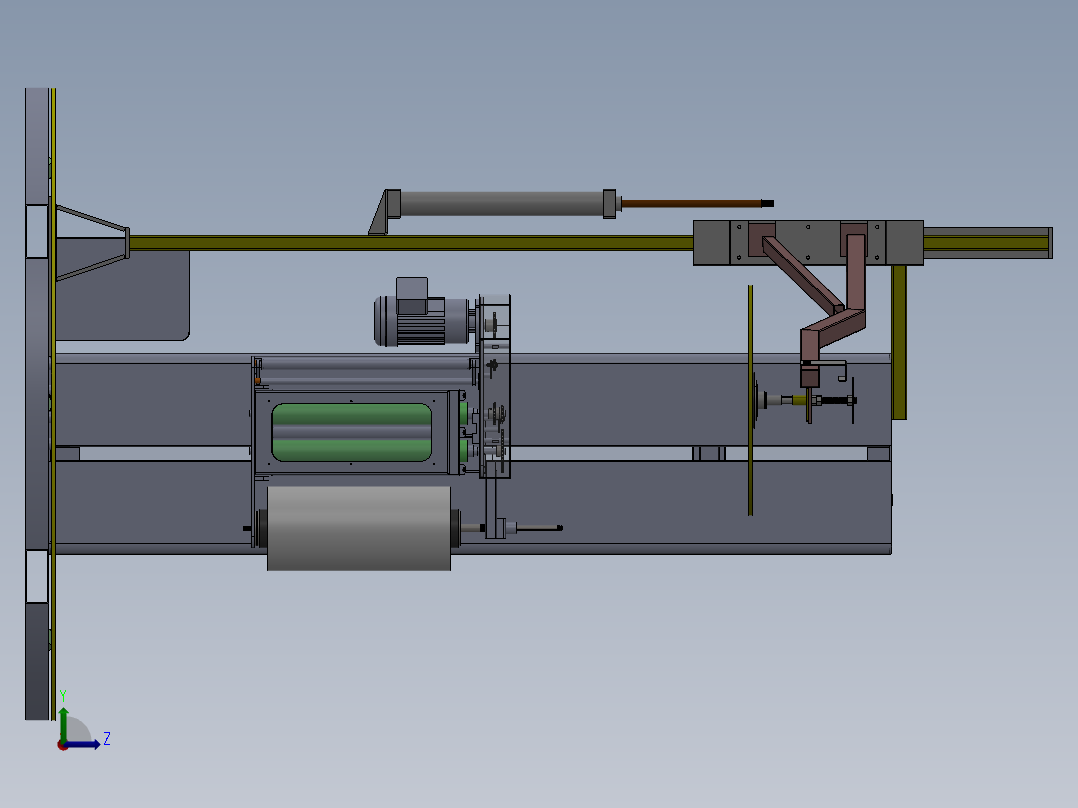The width and height of the screenshot is (1078, 808).
Task: Select the large gray material roll
Action: (x=359, y=528)
